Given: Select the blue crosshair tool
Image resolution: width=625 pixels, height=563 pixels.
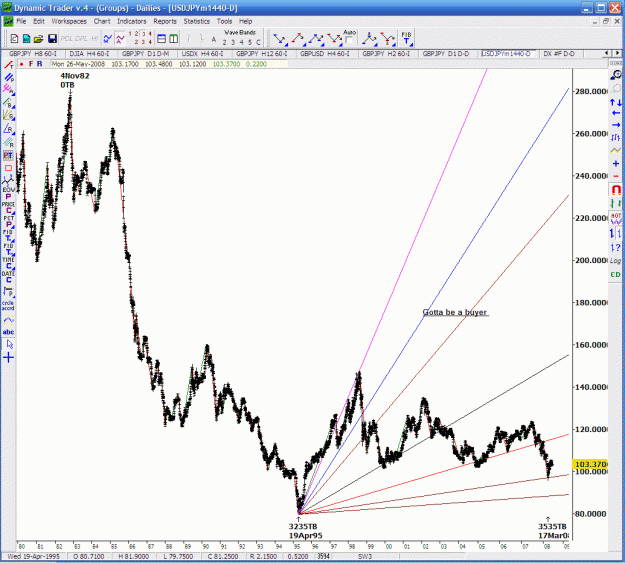Looking at the screenshot, I should [8, 358].
